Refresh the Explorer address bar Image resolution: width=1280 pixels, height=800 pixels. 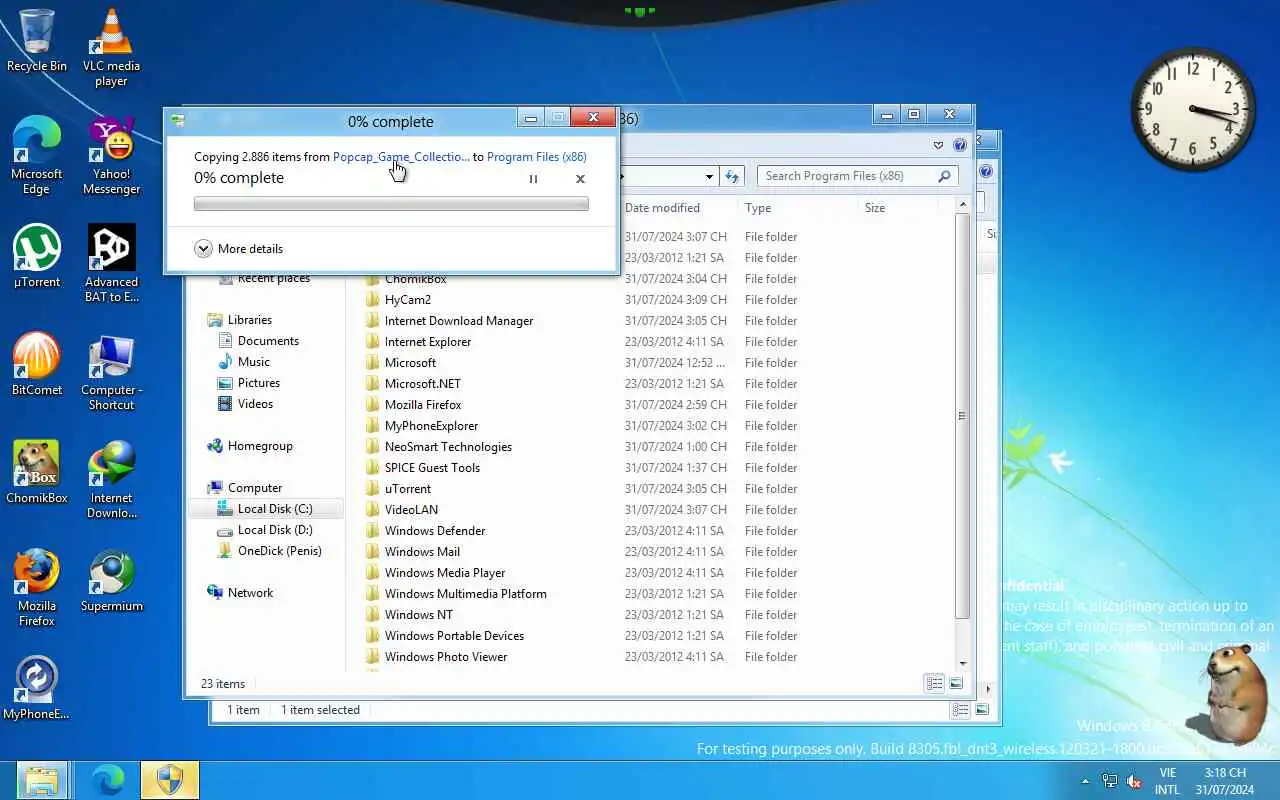732,176
